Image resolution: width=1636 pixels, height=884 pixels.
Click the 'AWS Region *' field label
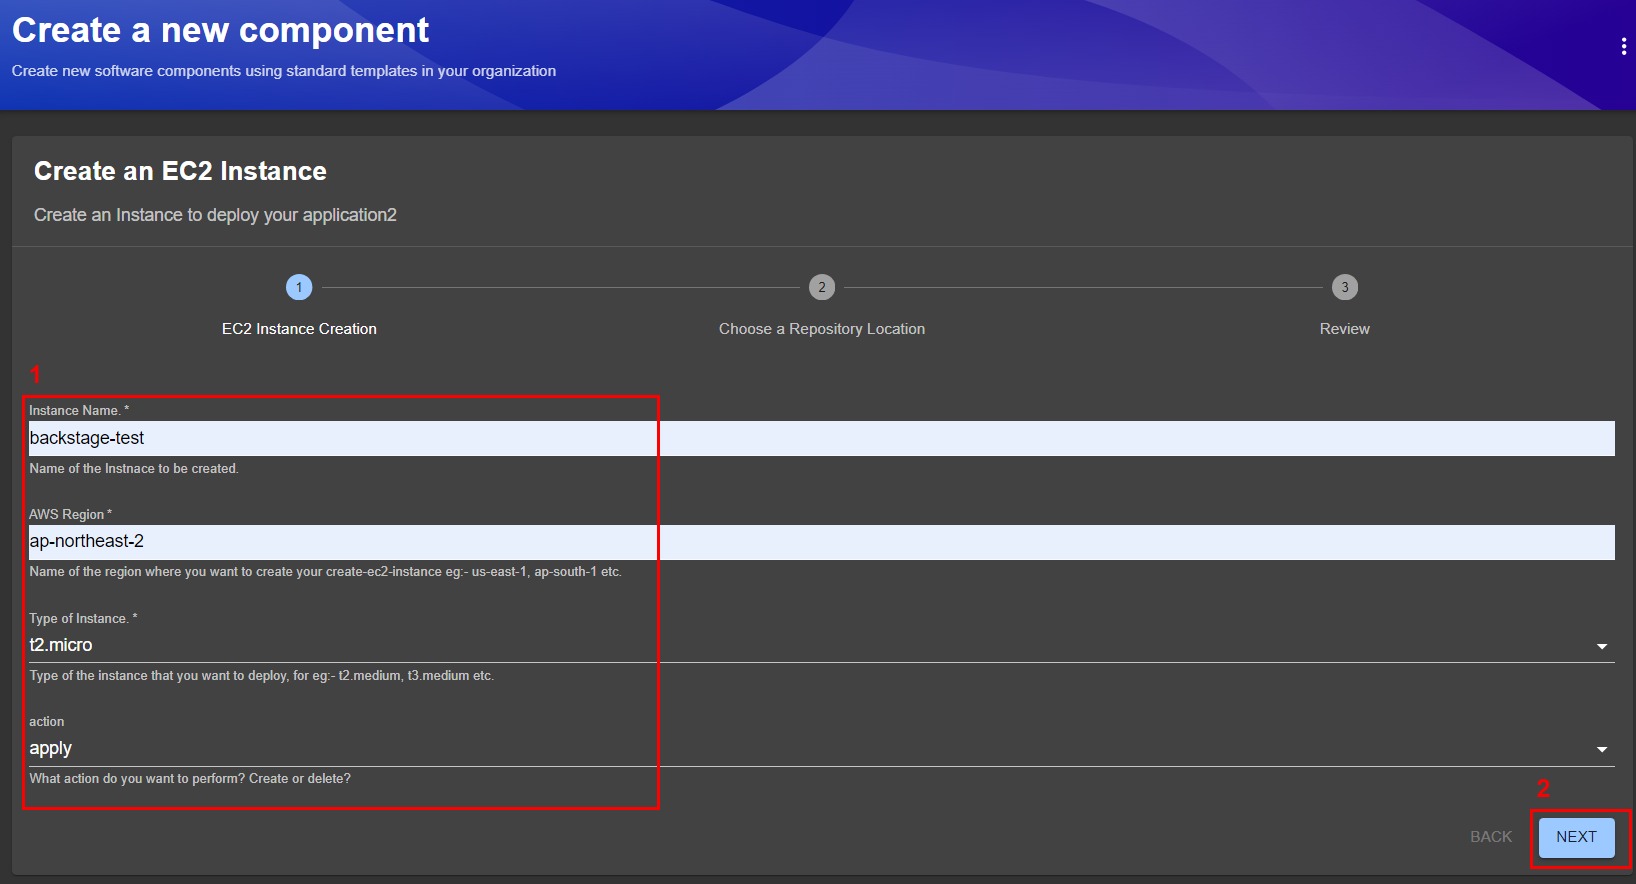tap(70, 515)
